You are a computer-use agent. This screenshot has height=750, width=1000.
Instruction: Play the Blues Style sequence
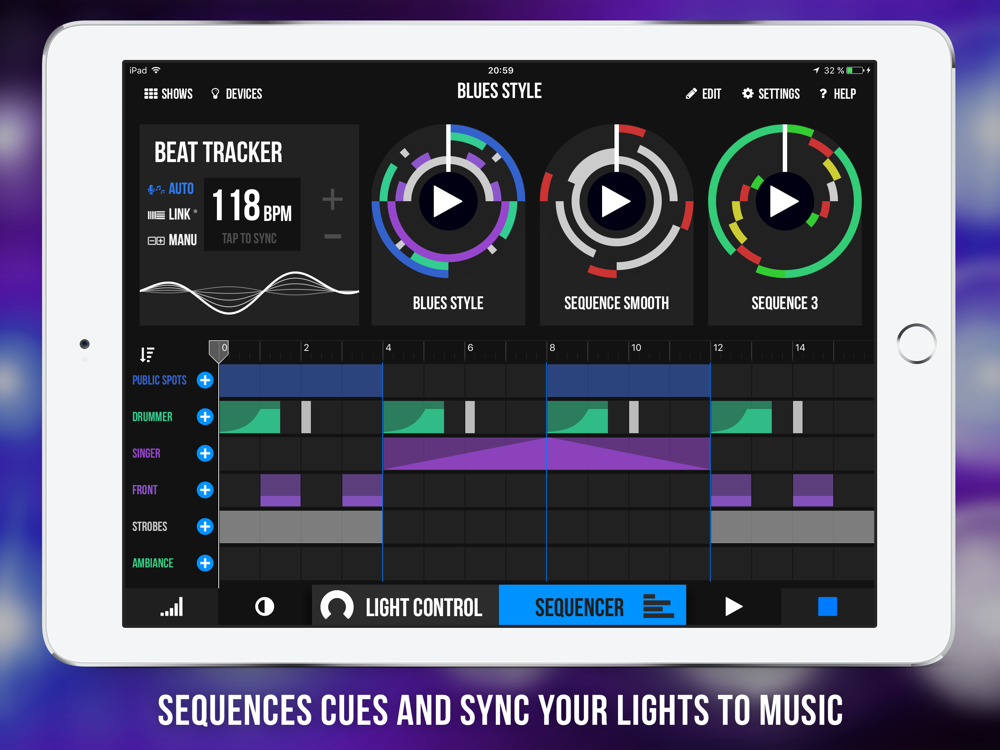pos(448,202)
